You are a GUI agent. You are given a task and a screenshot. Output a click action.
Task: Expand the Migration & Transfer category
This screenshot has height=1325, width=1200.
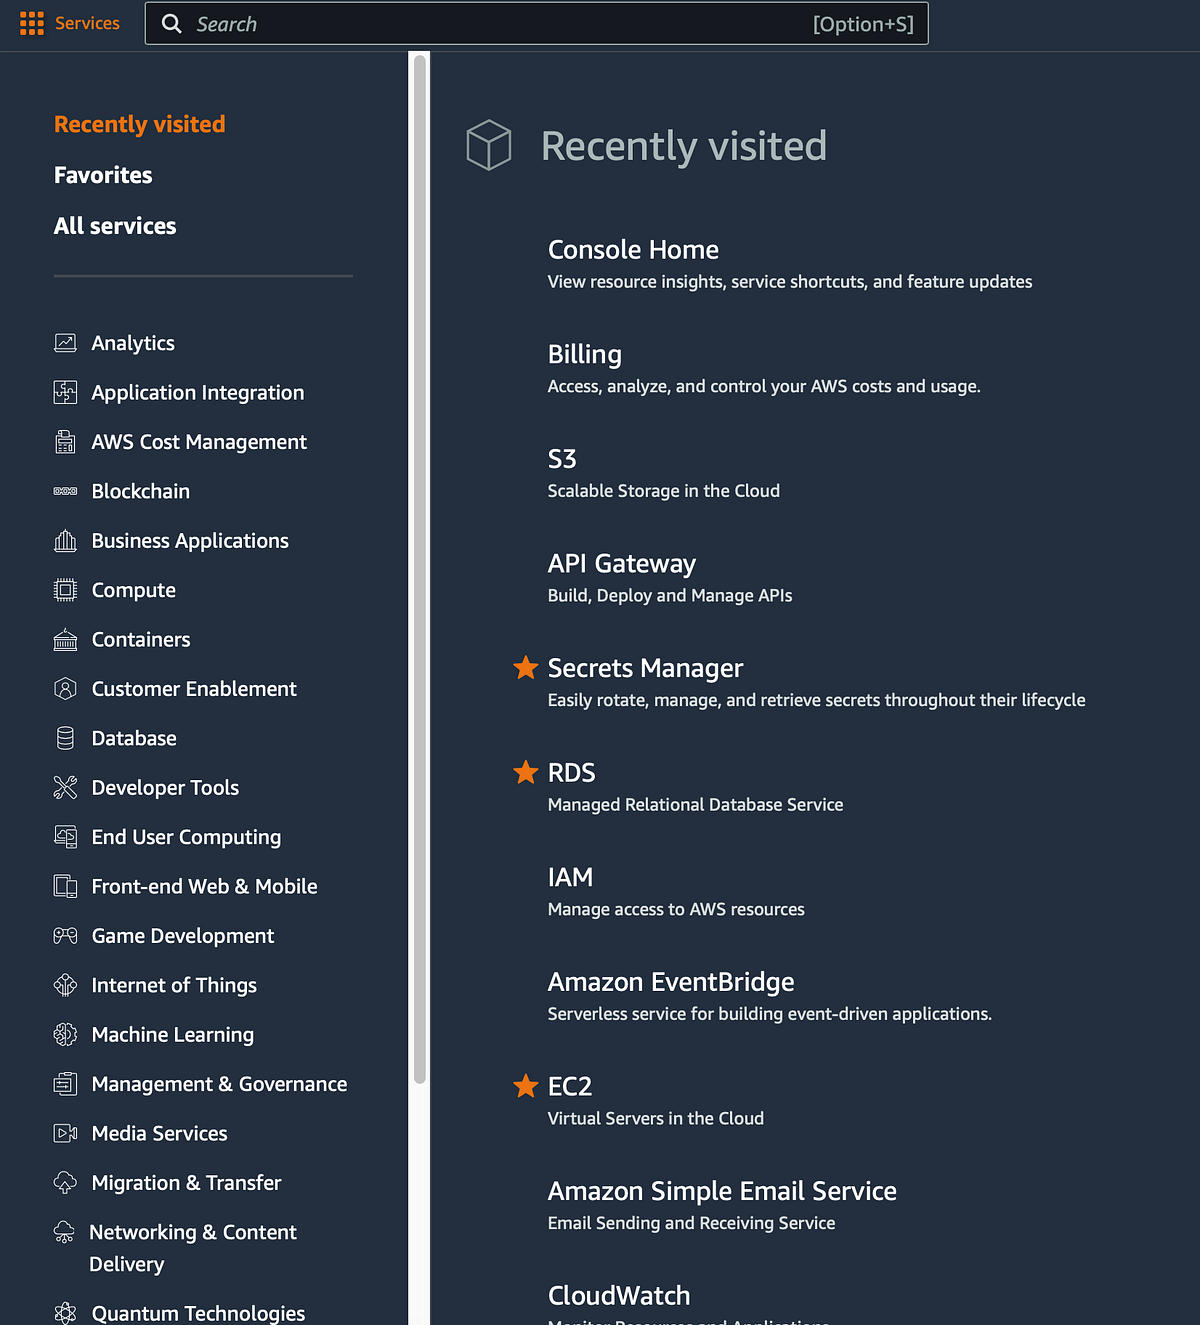pyautogui.click(x=186, y=1182)
